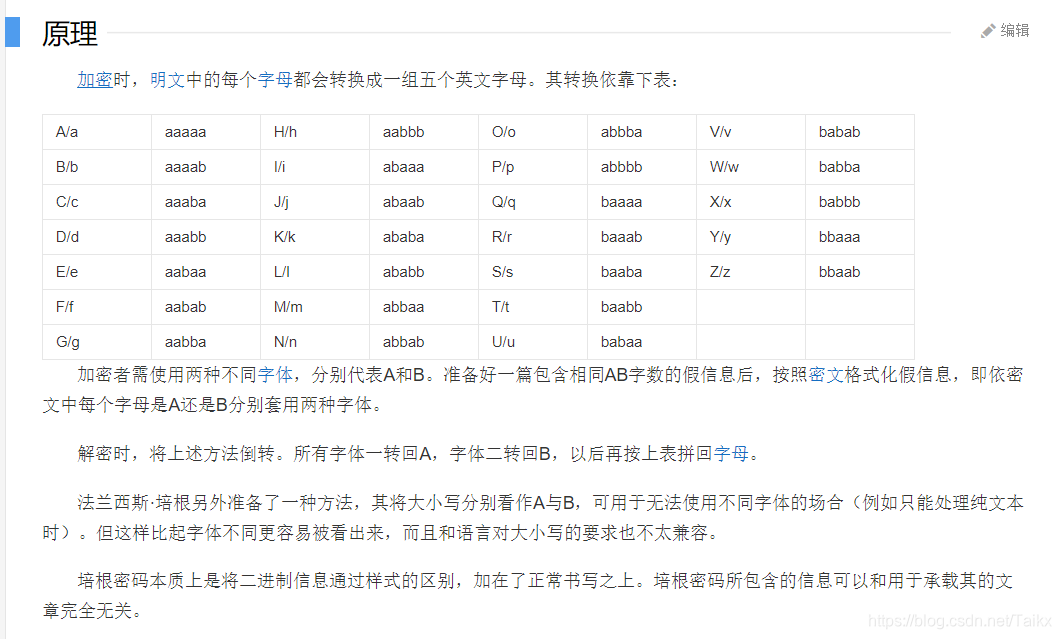Select table cell F/f

pos(97,307)
